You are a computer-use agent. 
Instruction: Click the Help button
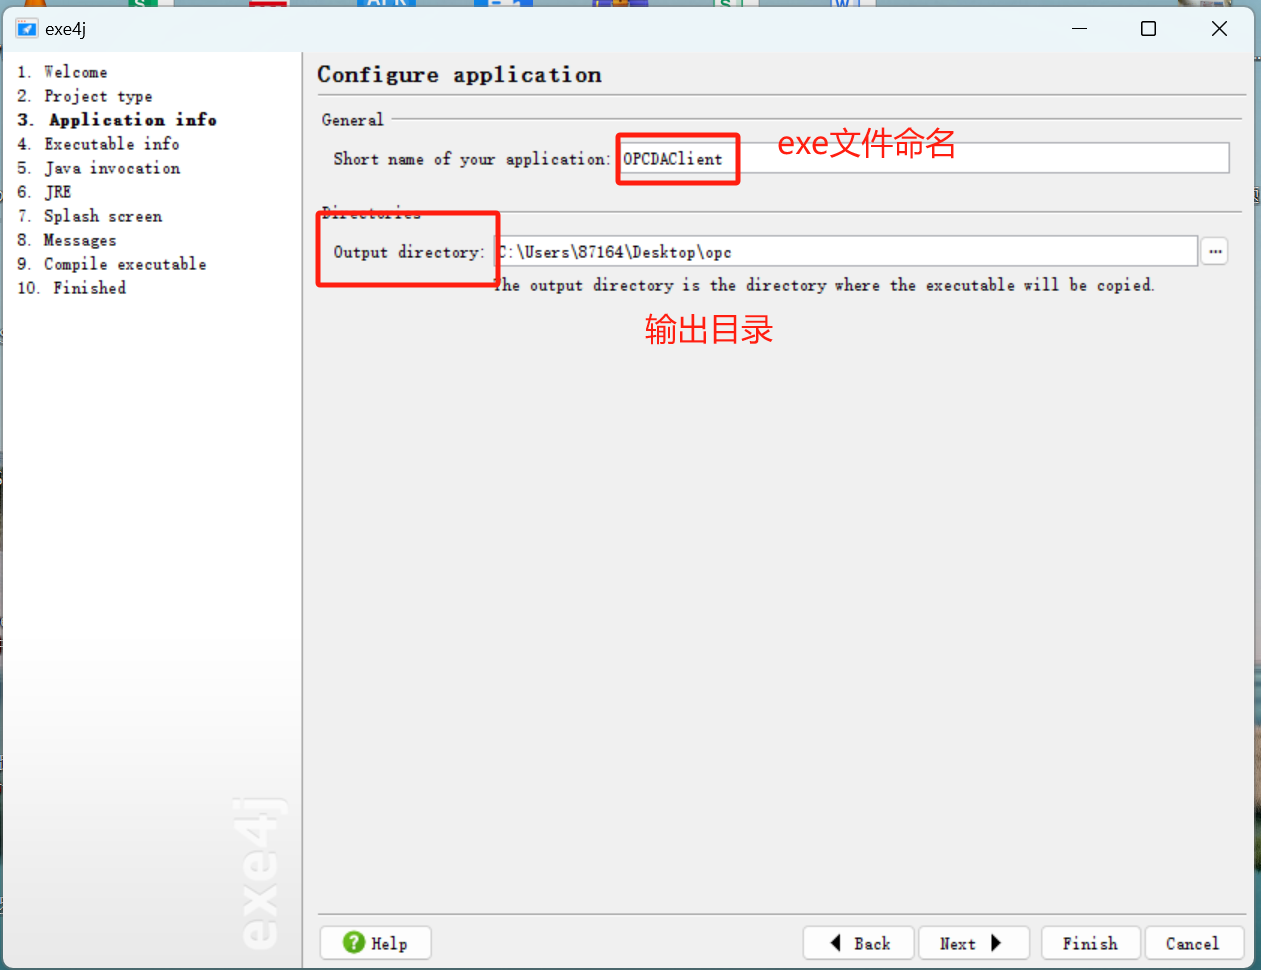point(375,943)
